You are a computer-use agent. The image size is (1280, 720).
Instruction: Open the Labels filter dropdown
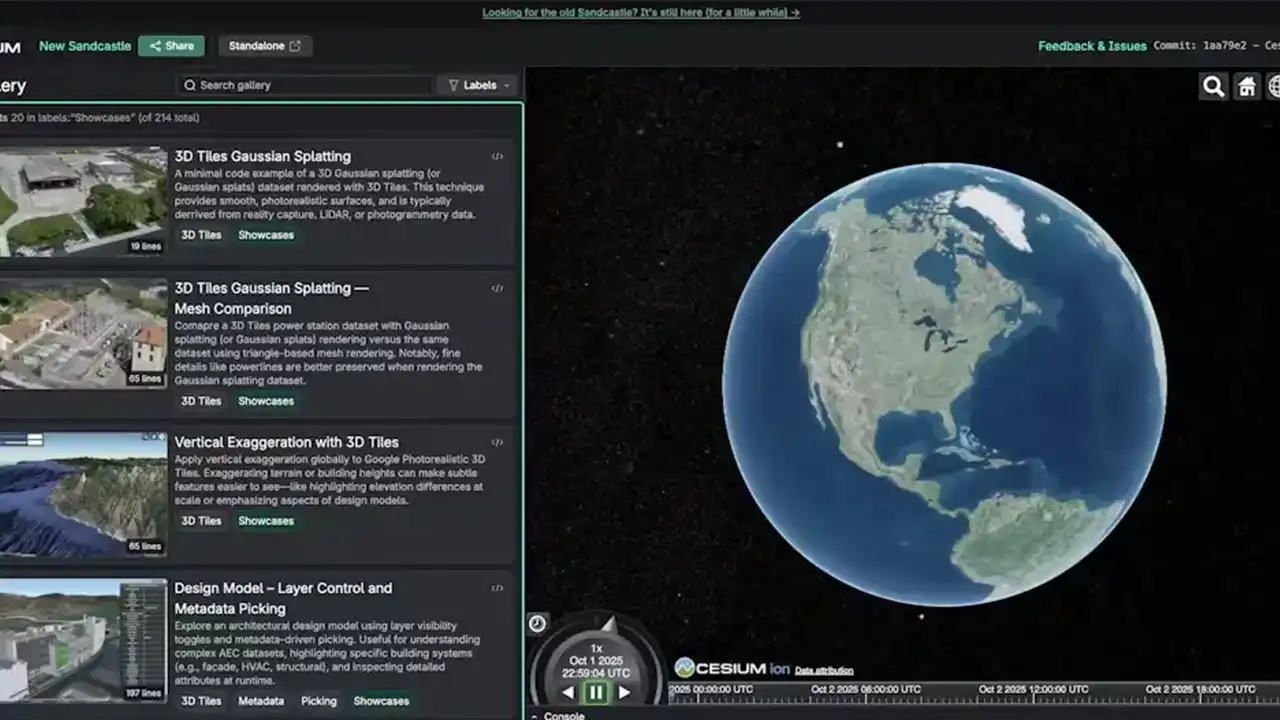(x=479, y=85)
